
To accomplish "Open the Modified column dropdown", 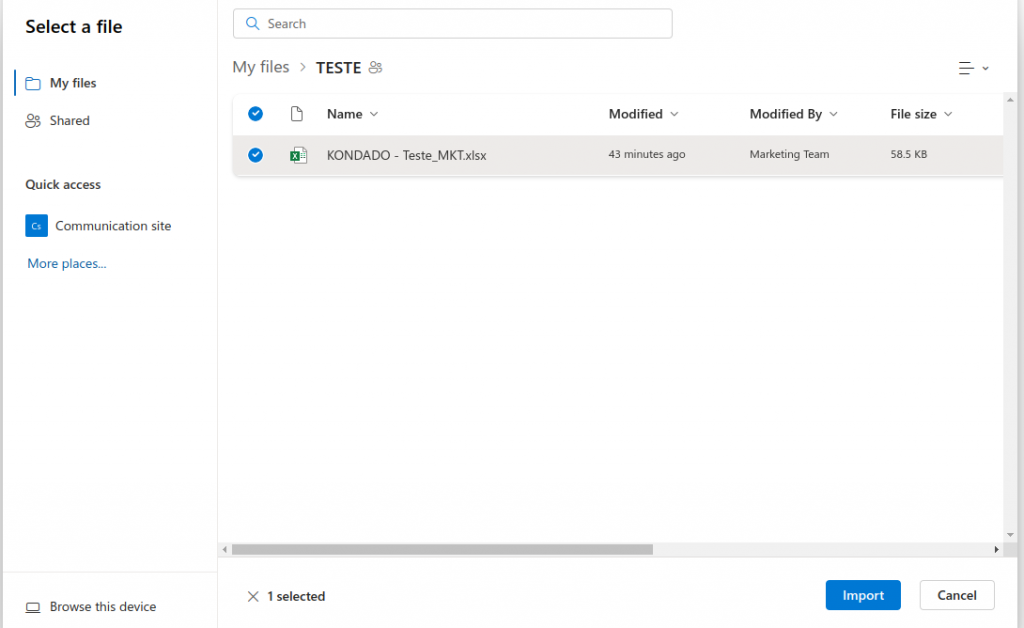I will click(674, 114).
